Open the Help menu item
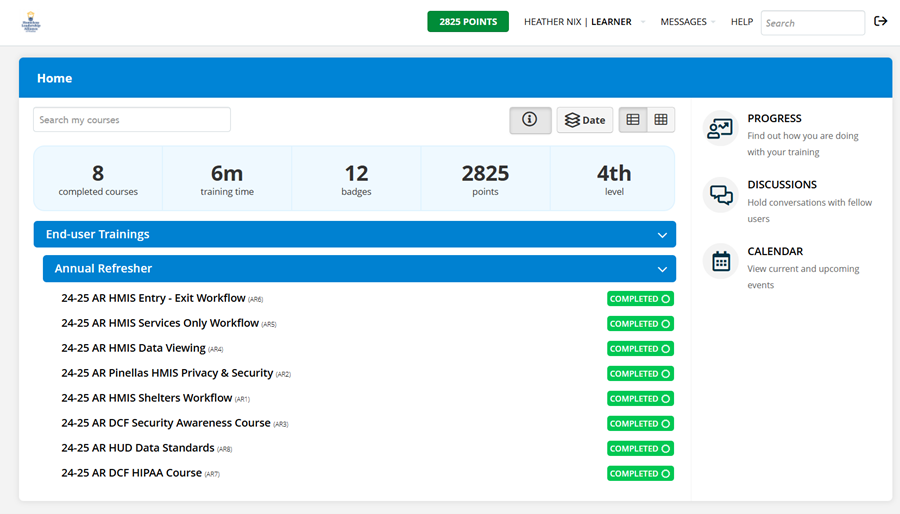Screen dimensions: 900x514 (x=742, y=22)
